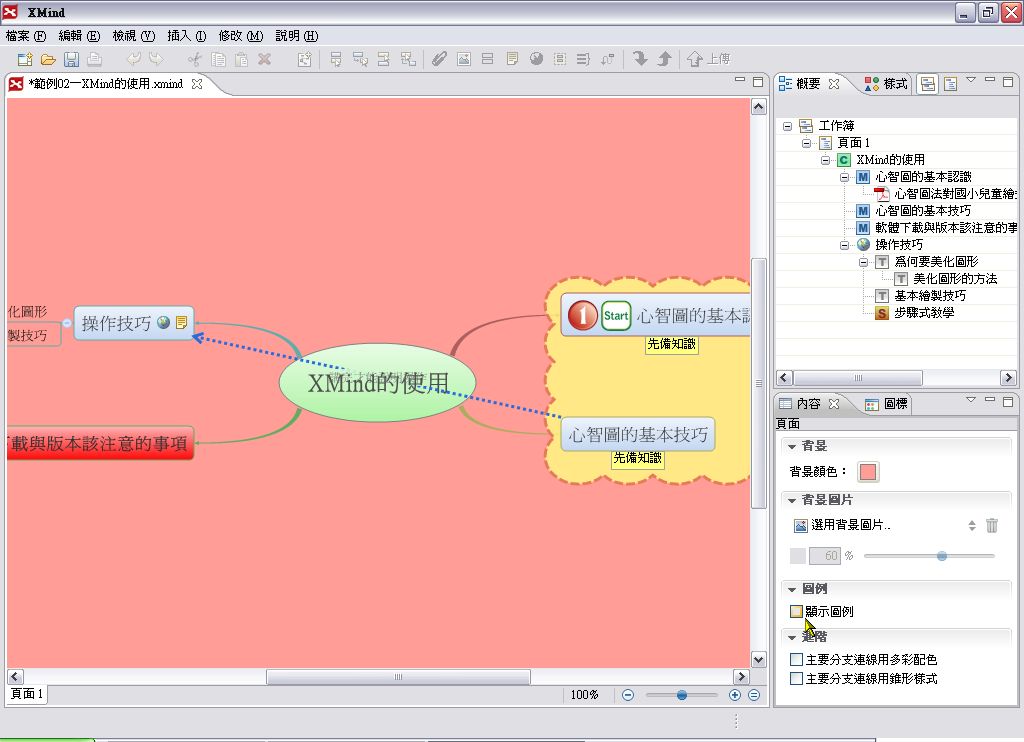This screenshot has height=742, width=1024.
Task: Click the Insert image toolbar icon
Action: 464,59
